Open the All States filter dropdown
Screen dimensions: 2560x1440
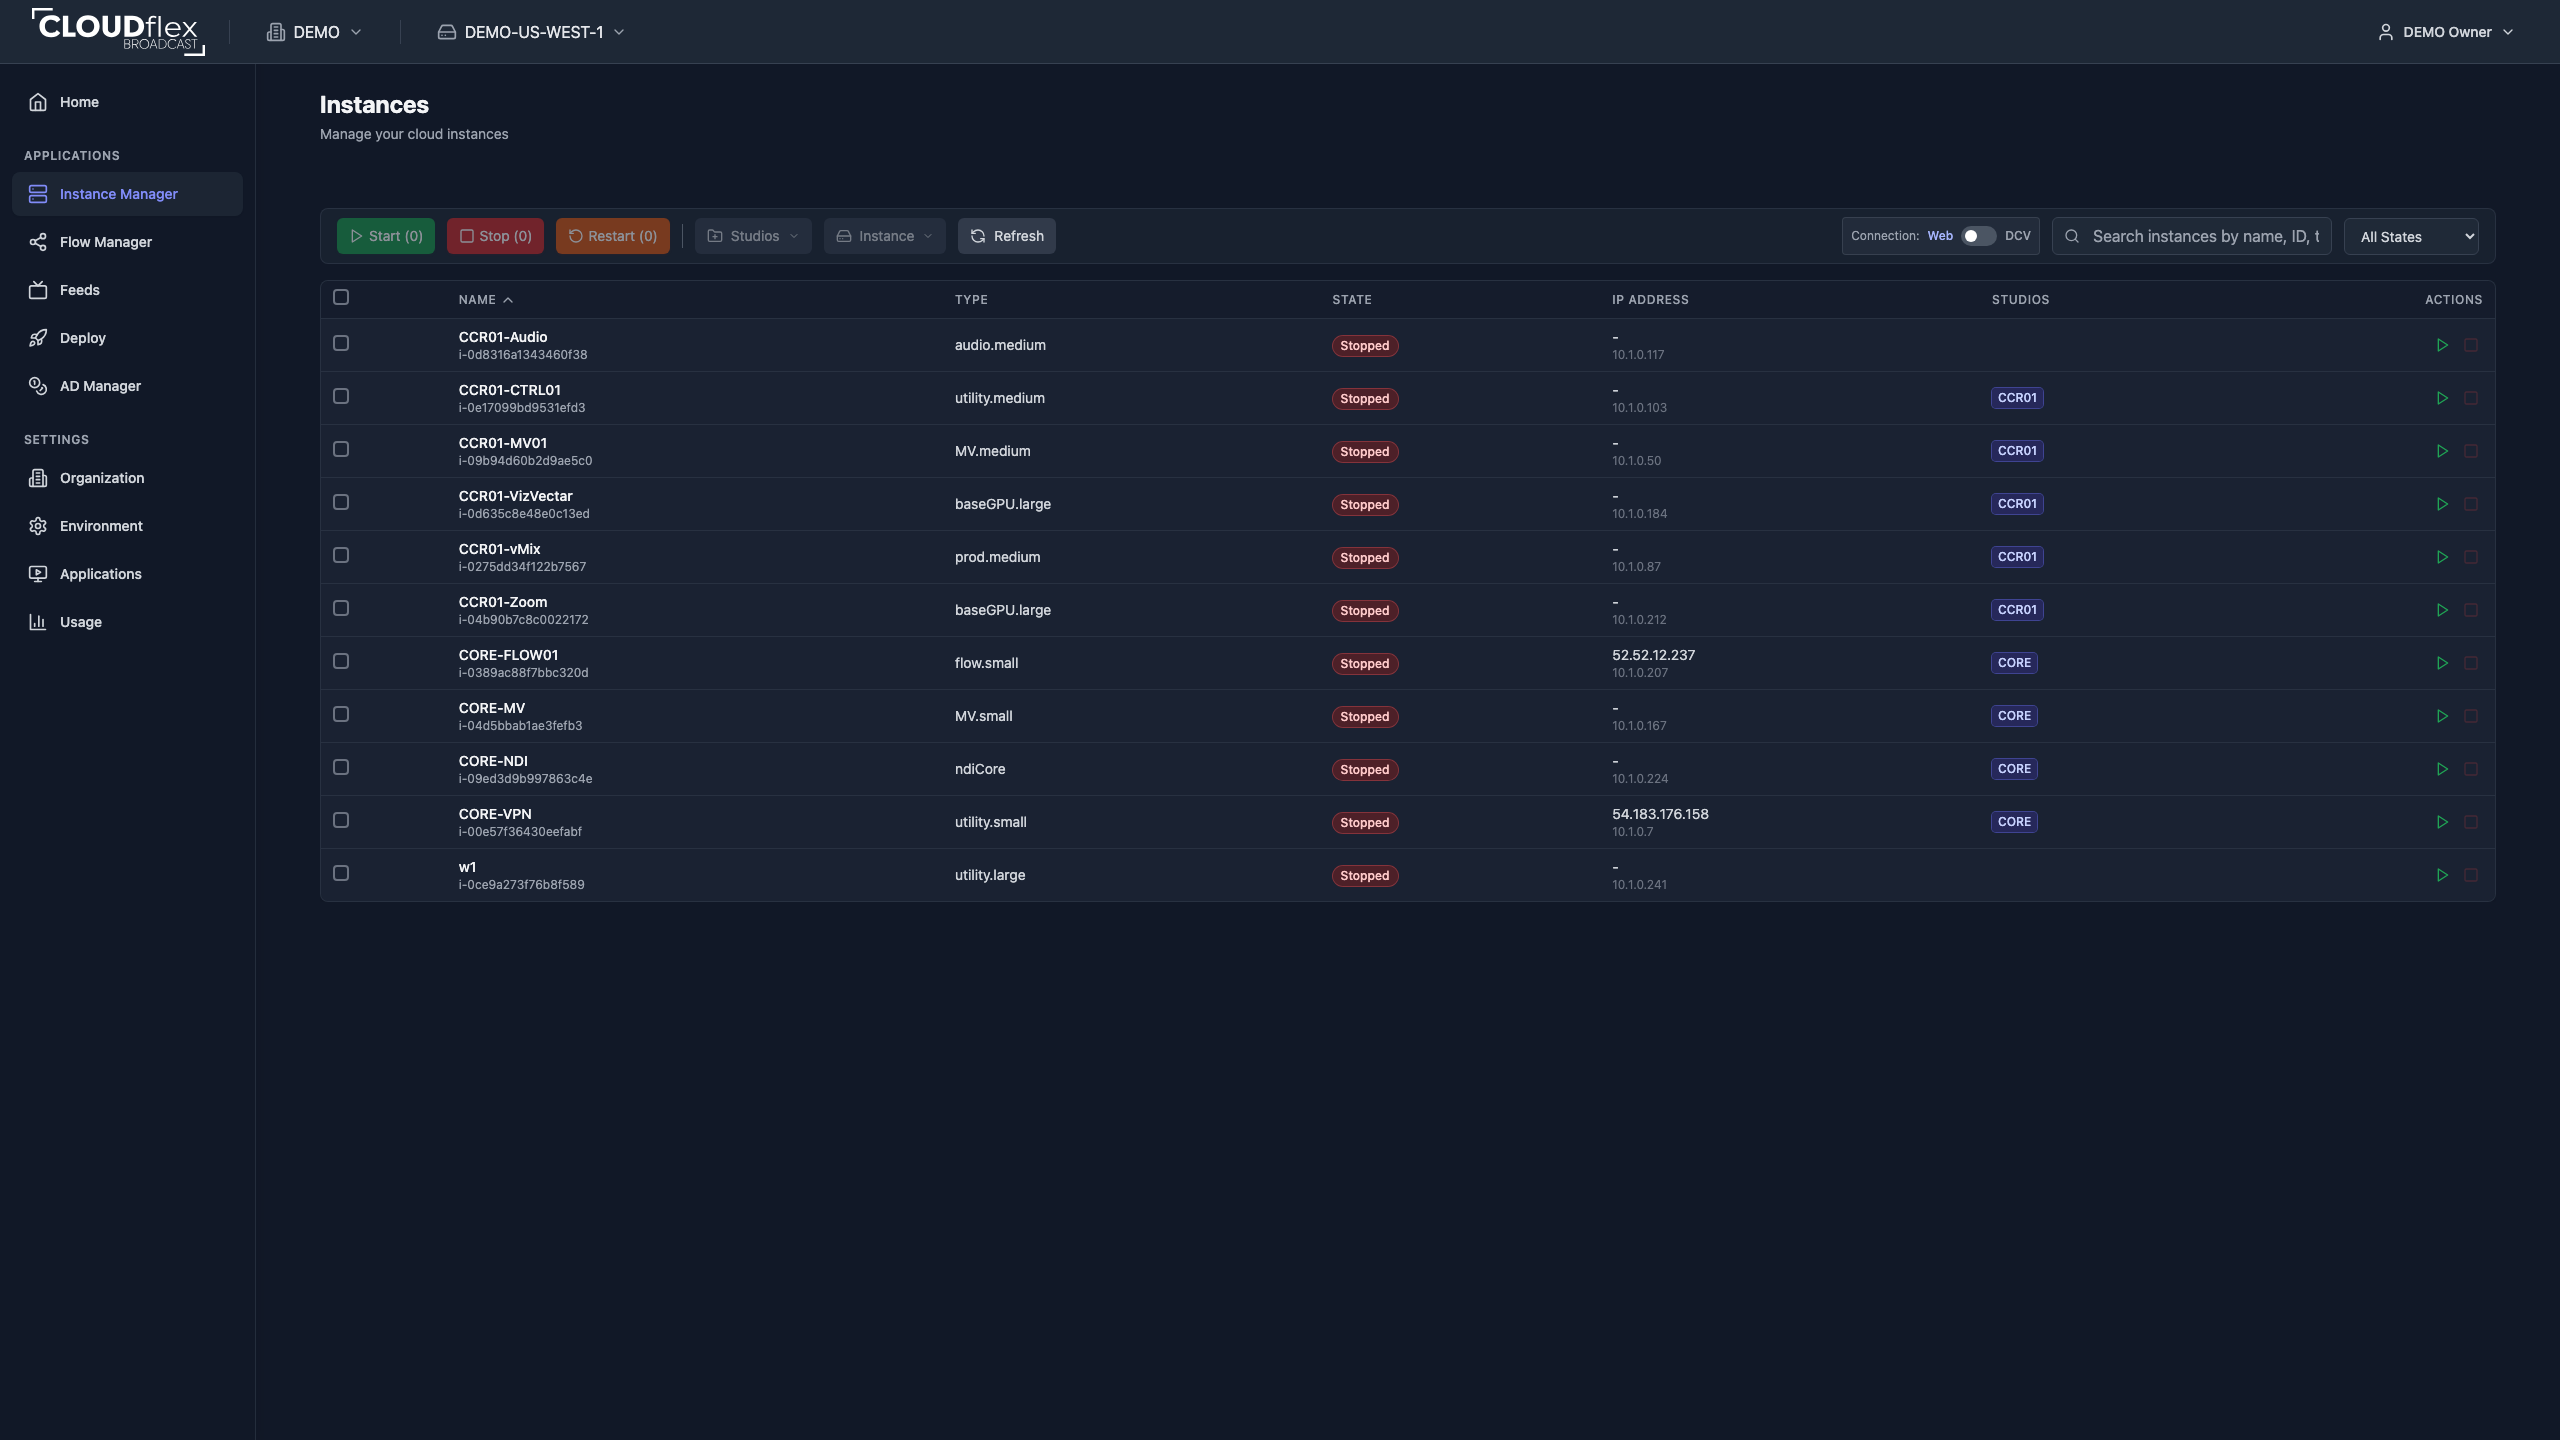pos(2411,236)
